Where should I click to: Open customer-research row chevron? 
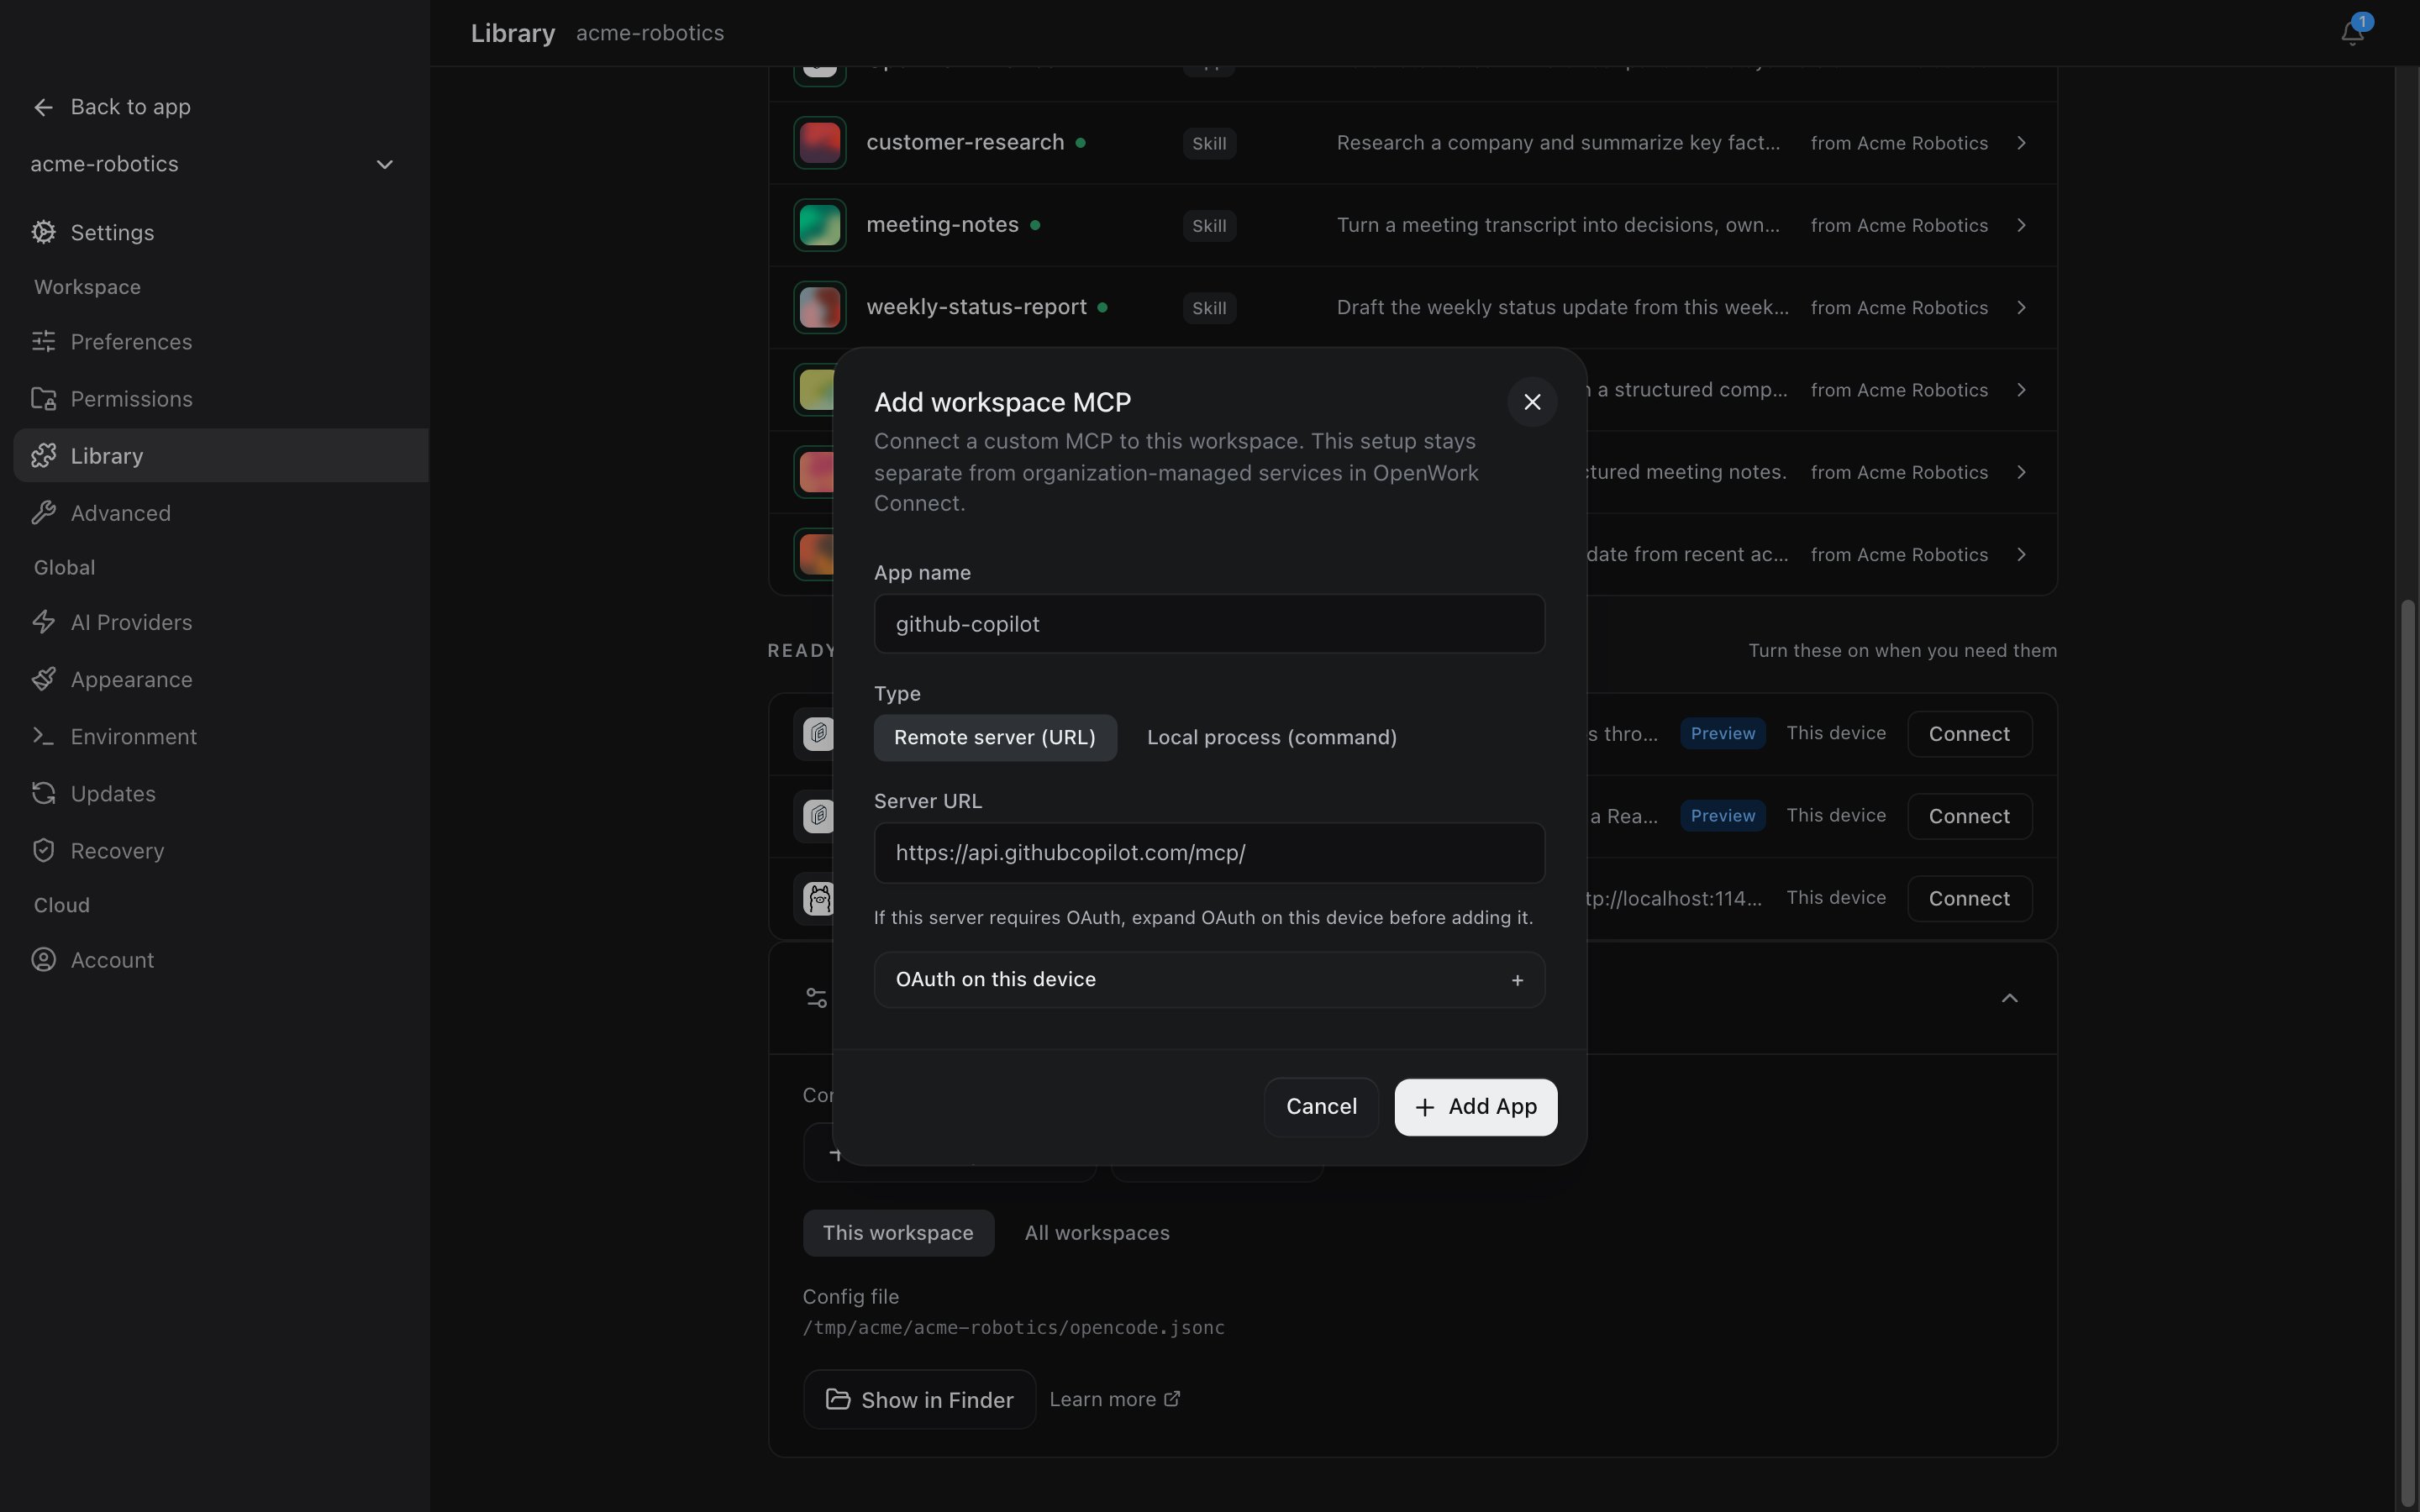(2021, 143)
